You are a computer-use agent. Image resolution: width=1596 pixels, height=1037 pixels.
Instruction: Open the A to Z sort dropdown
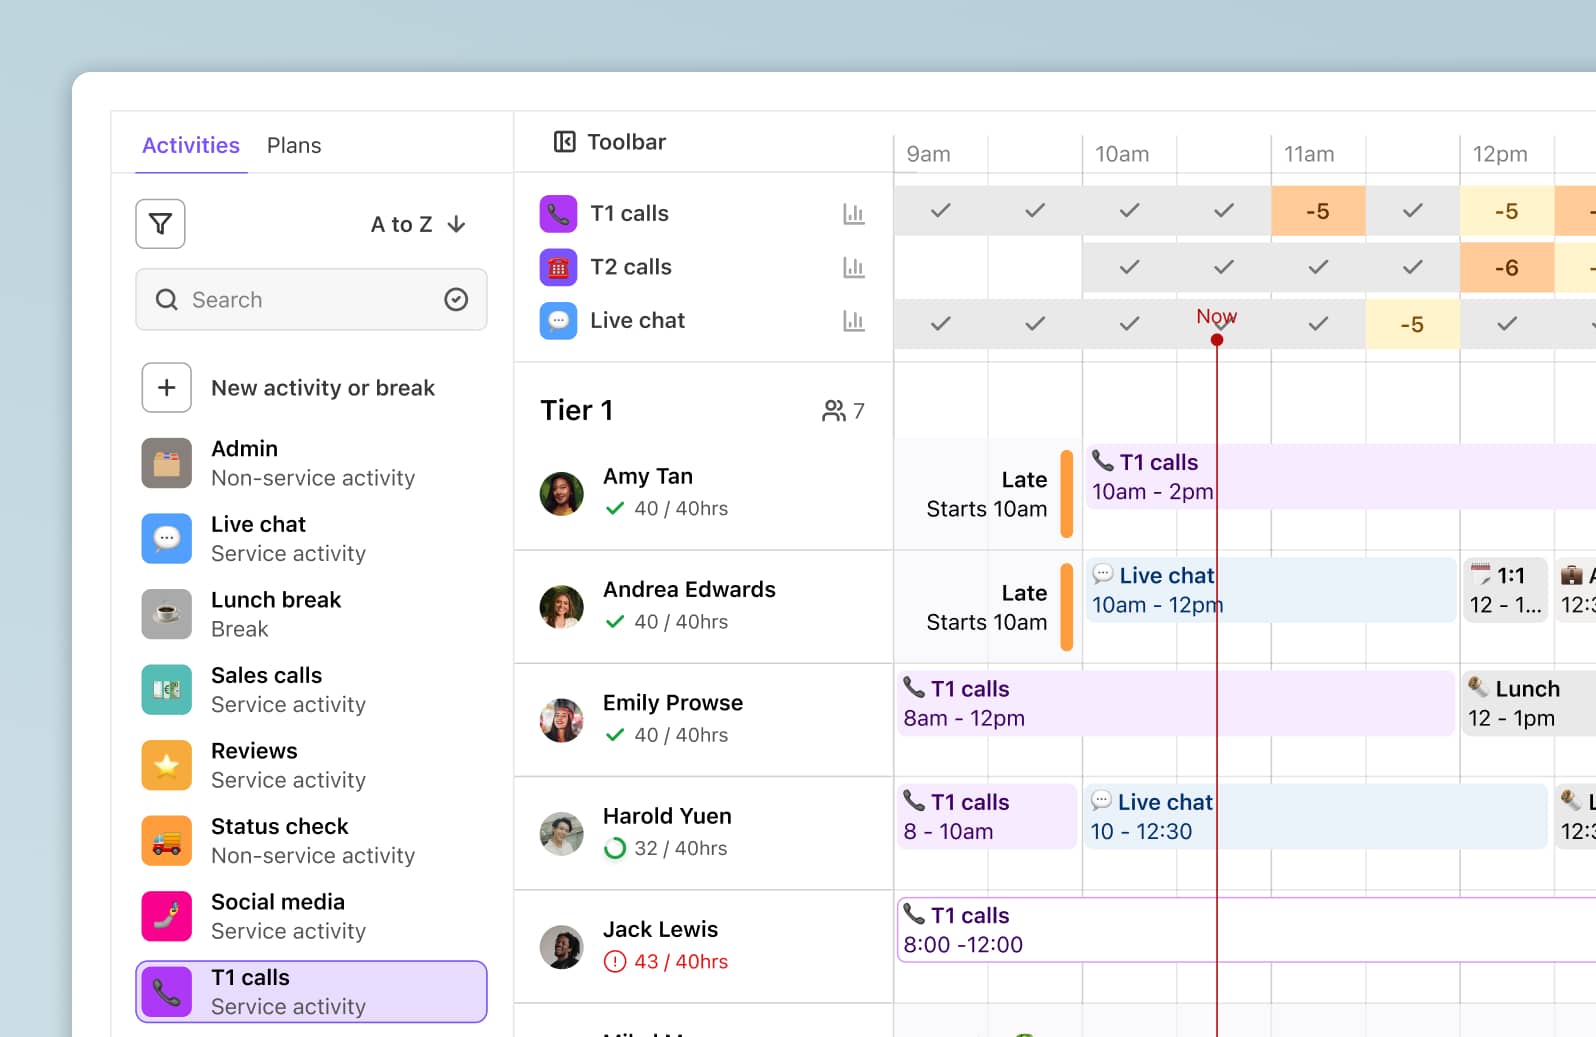tap(418, 225)
